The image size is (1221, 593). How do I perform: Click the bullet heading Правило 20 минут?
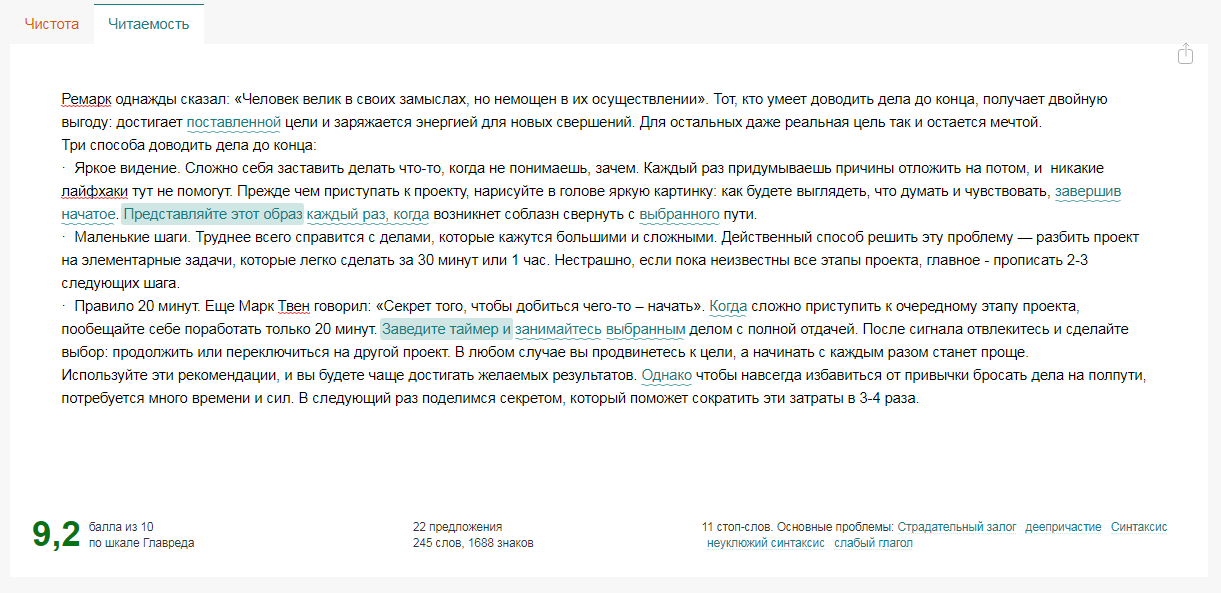tap(136, 306)
